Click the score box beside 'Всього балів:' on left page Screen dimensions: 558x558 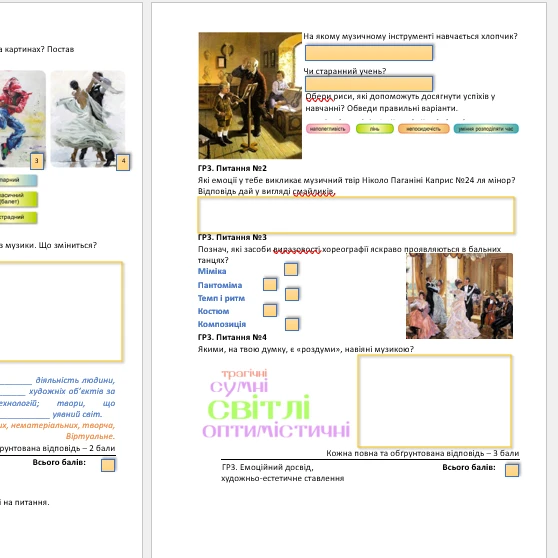(108, 465)
